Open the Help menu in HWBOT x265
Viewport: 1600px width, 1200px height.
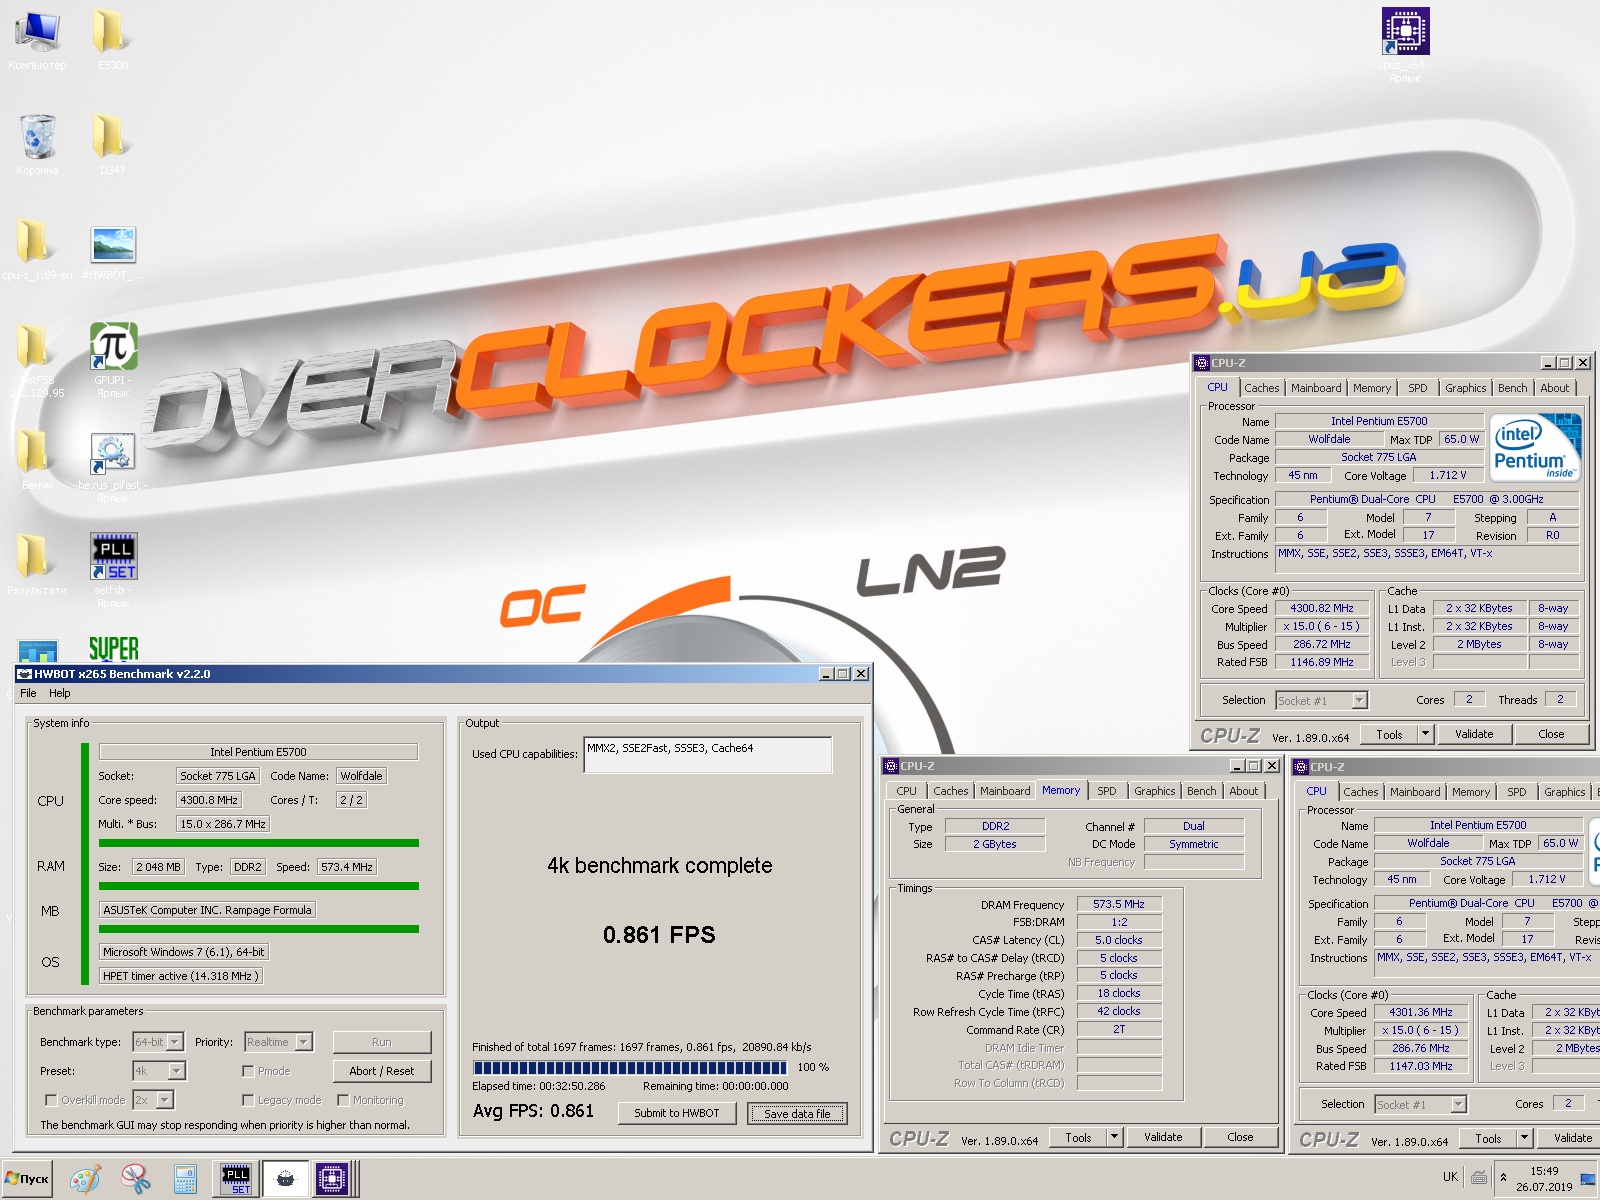pyautogui.click(x=60, y=693)
